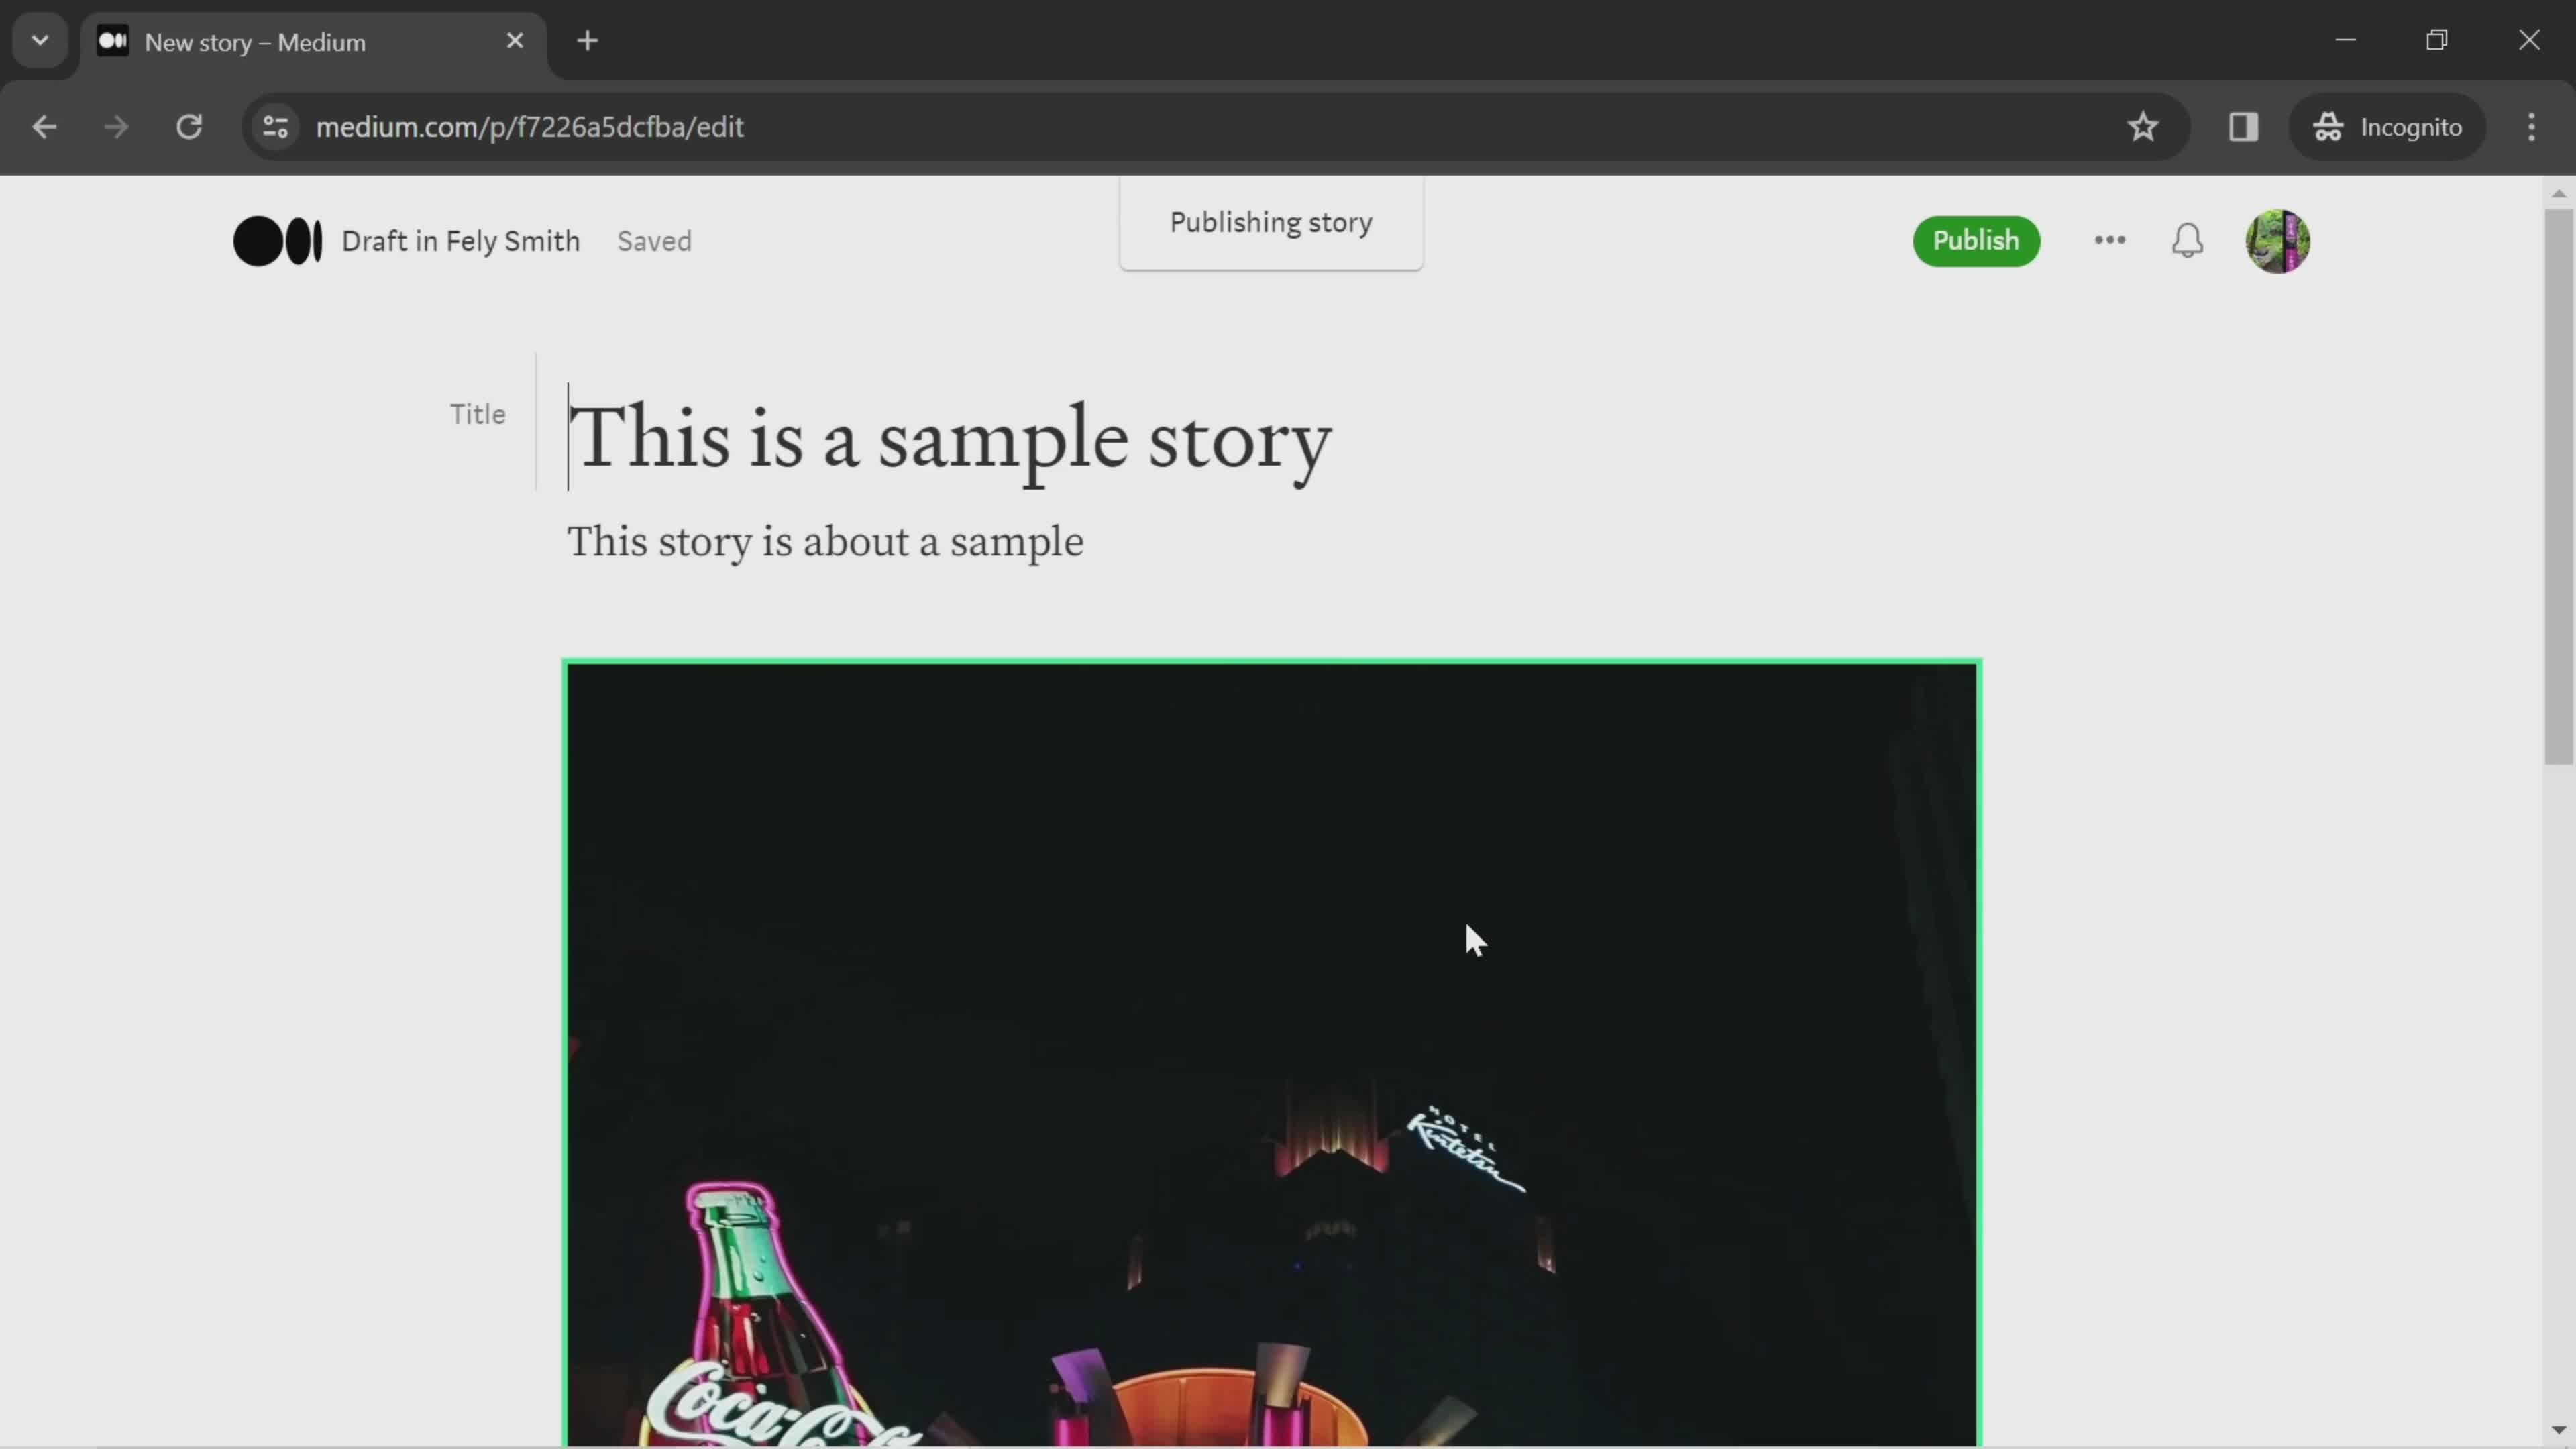Click the New story Medium tab
The height and width of the screenshot is (1449, 2576).
(x=310, y=39)
